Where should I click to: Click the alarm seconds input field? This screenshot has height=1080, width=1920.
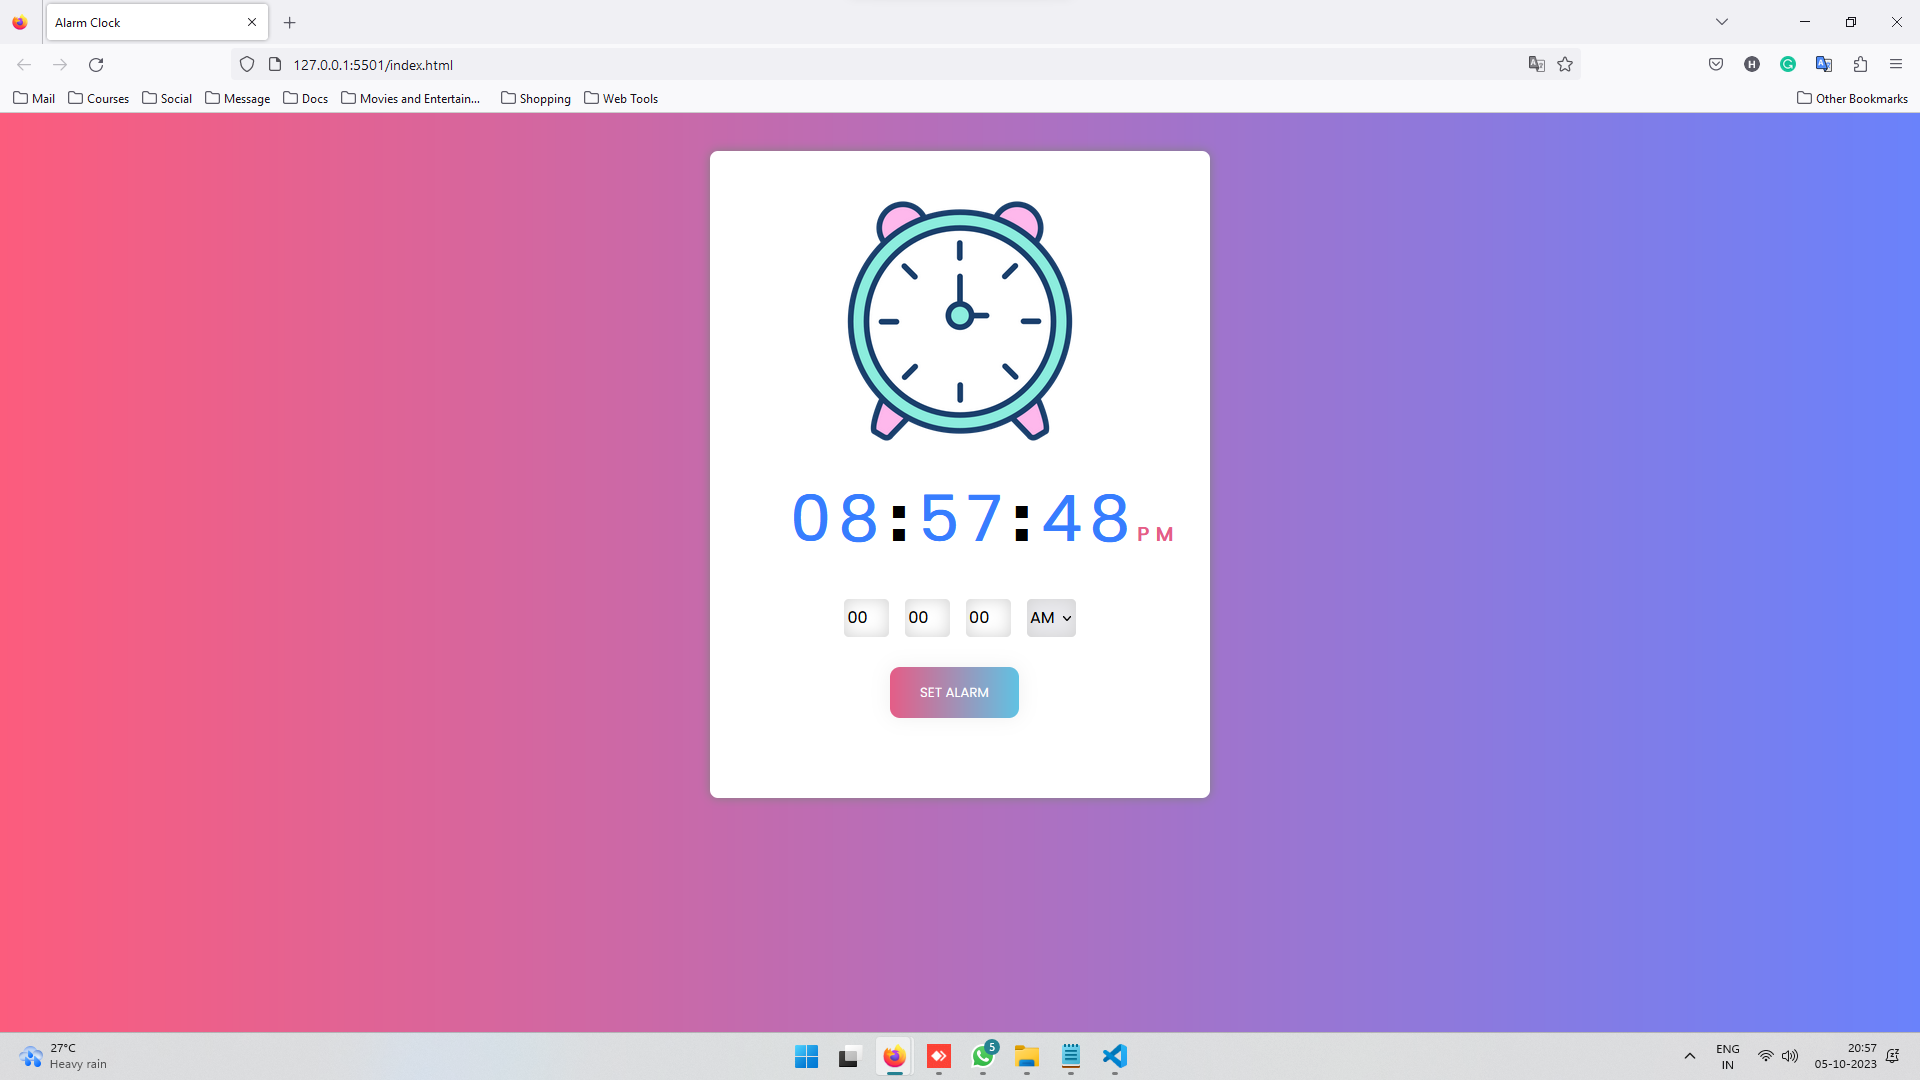(x=987, y=618)
